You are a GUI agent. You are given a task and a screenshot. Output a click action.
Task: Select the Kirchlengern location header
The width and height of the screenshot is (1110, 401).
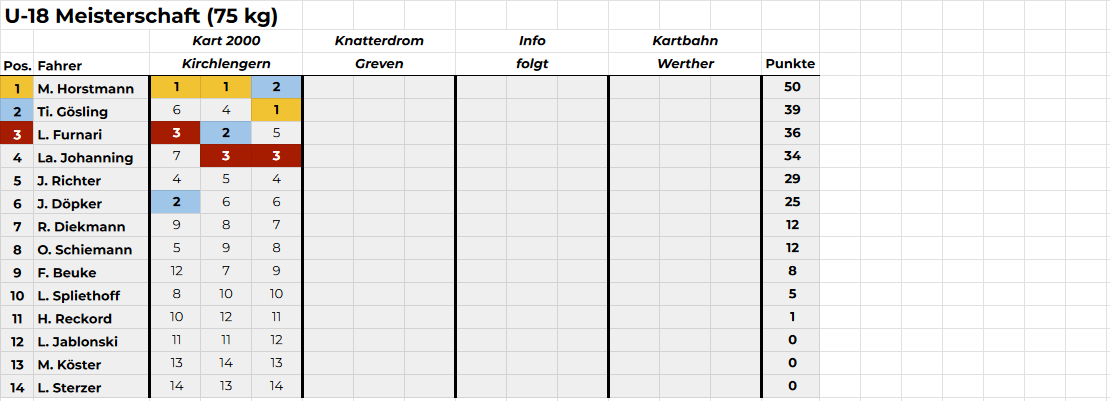(226, 64)
